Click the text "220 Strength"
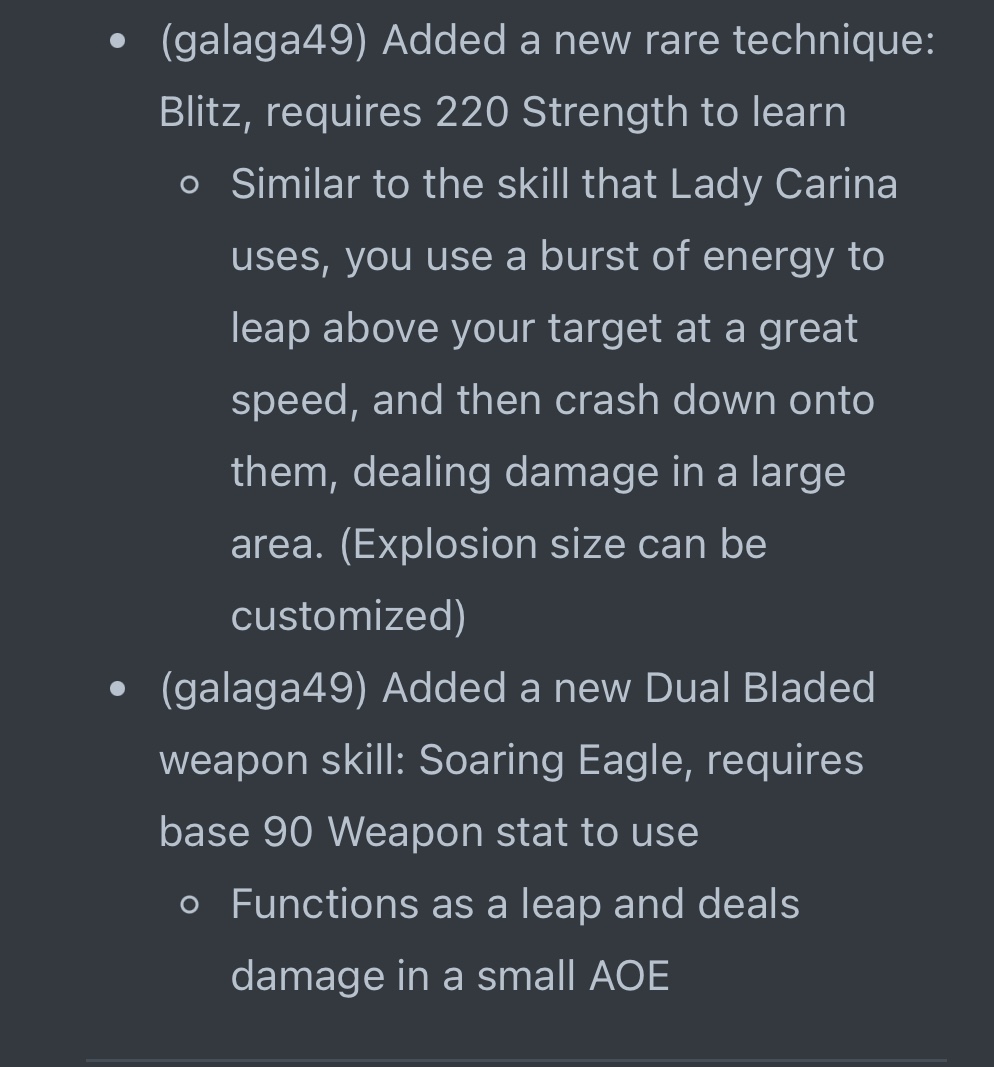Image resolution: width=994 pixels, height=1067 pixels. point(561,112)
